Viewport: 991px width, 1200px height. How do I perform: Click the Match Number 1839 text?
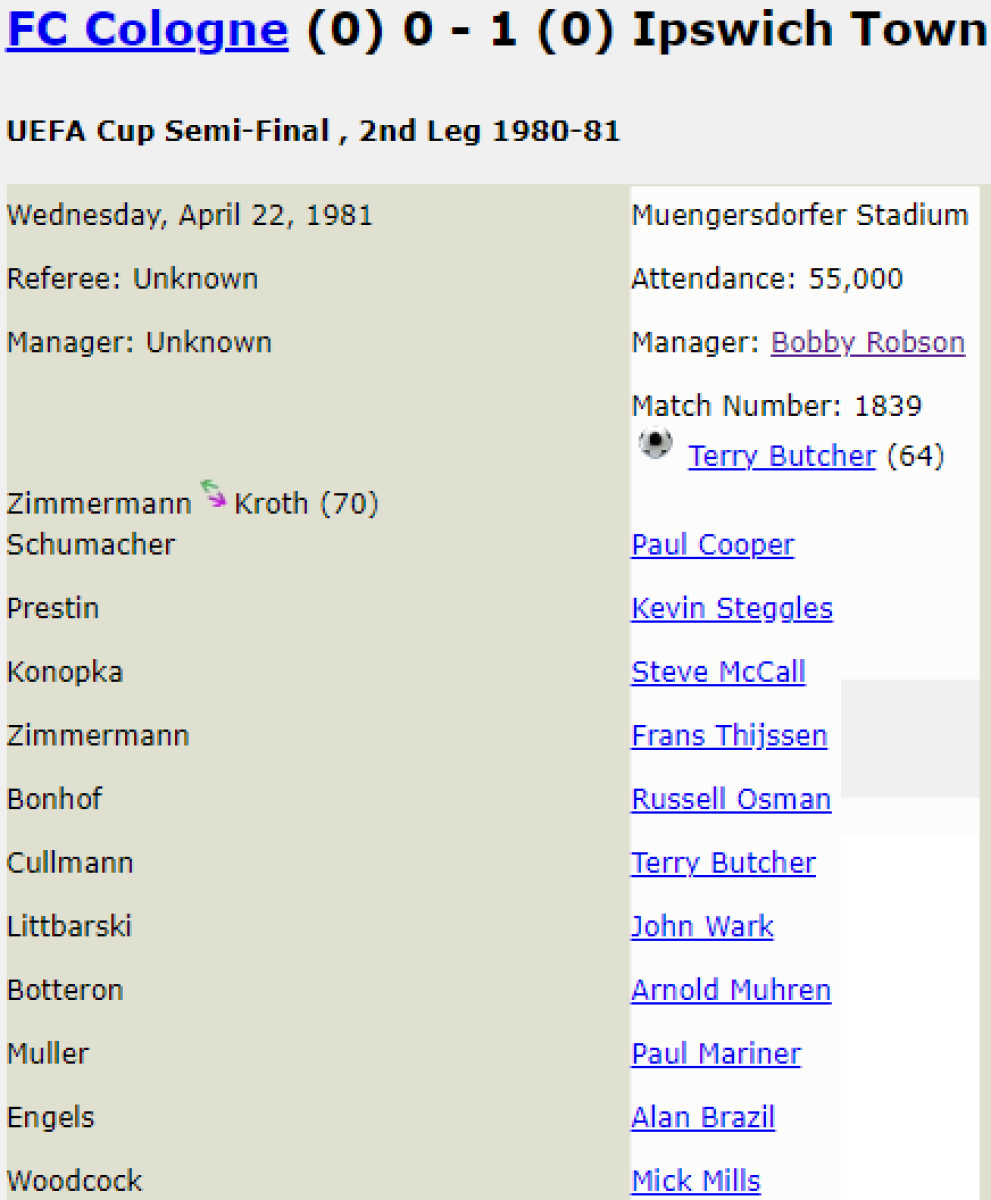(776, 406)
